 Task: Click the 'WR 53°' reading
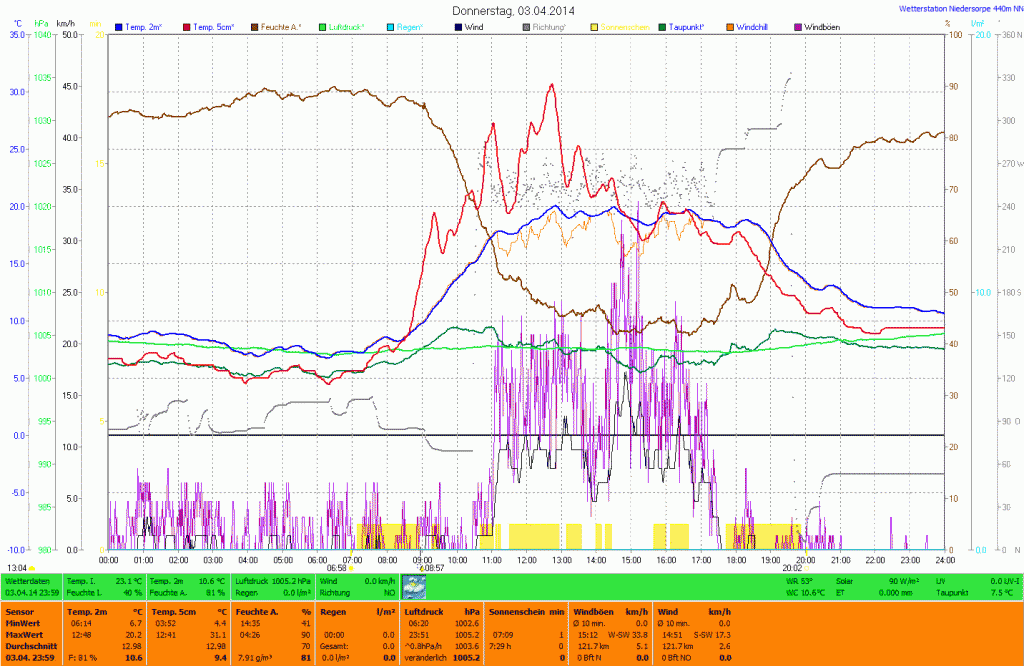[799, 581]
